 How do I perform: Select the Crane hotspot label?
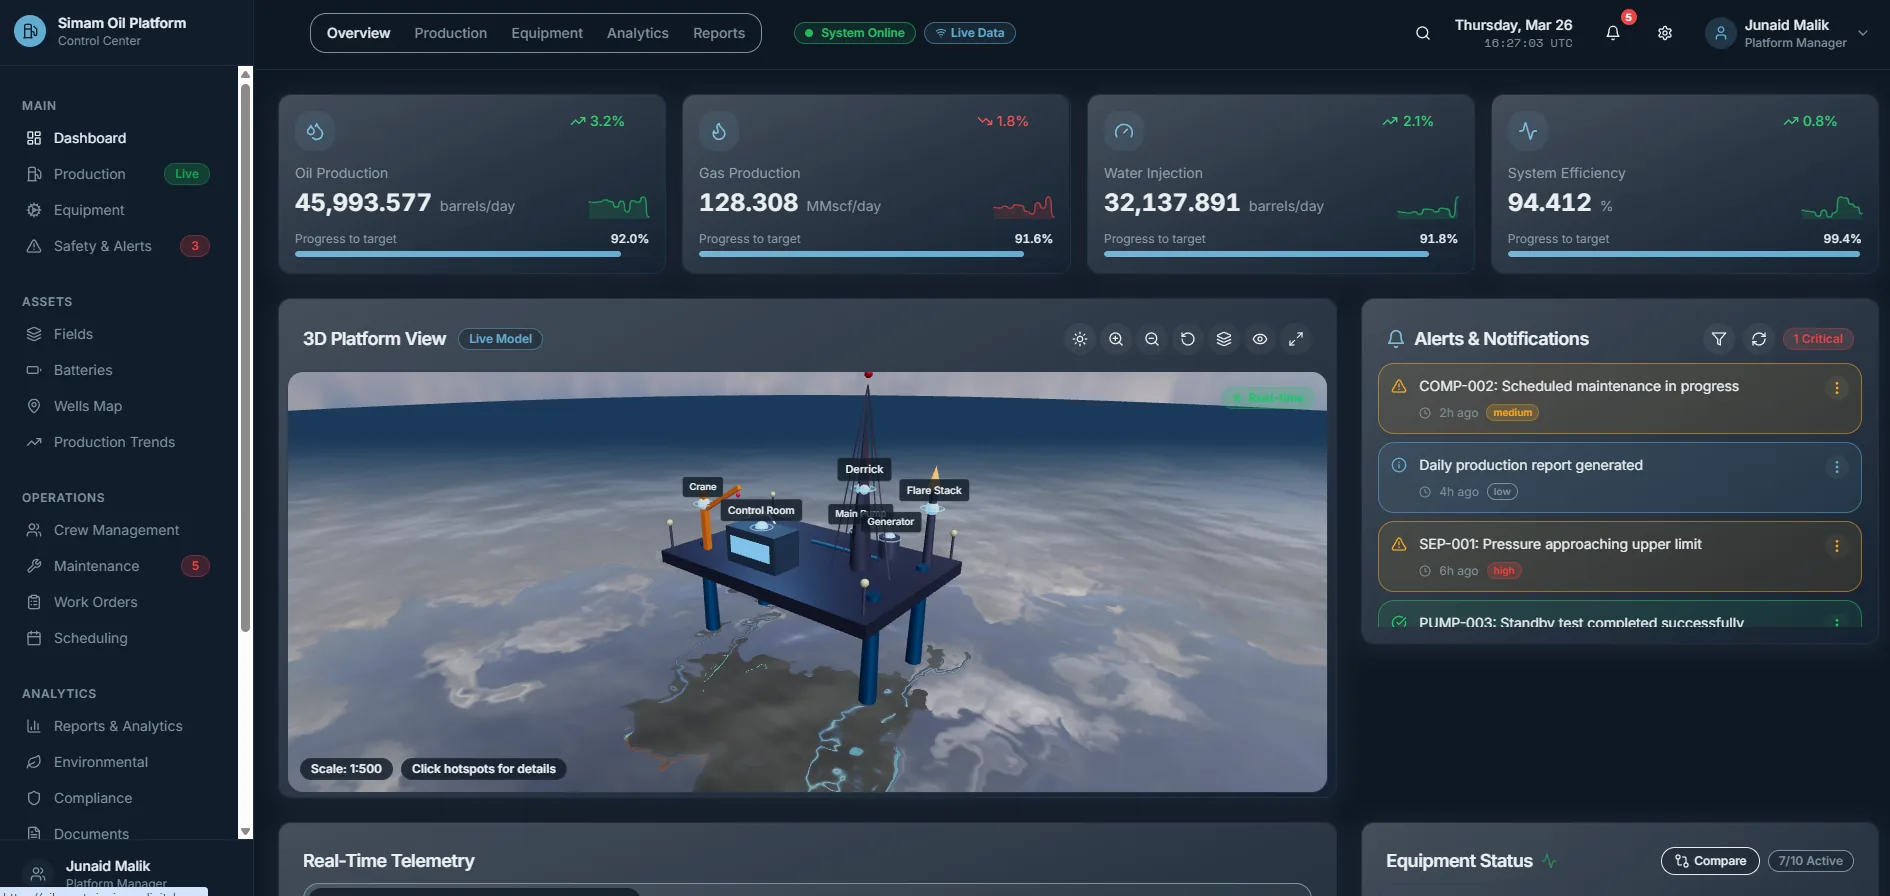(x=703, y=487)
